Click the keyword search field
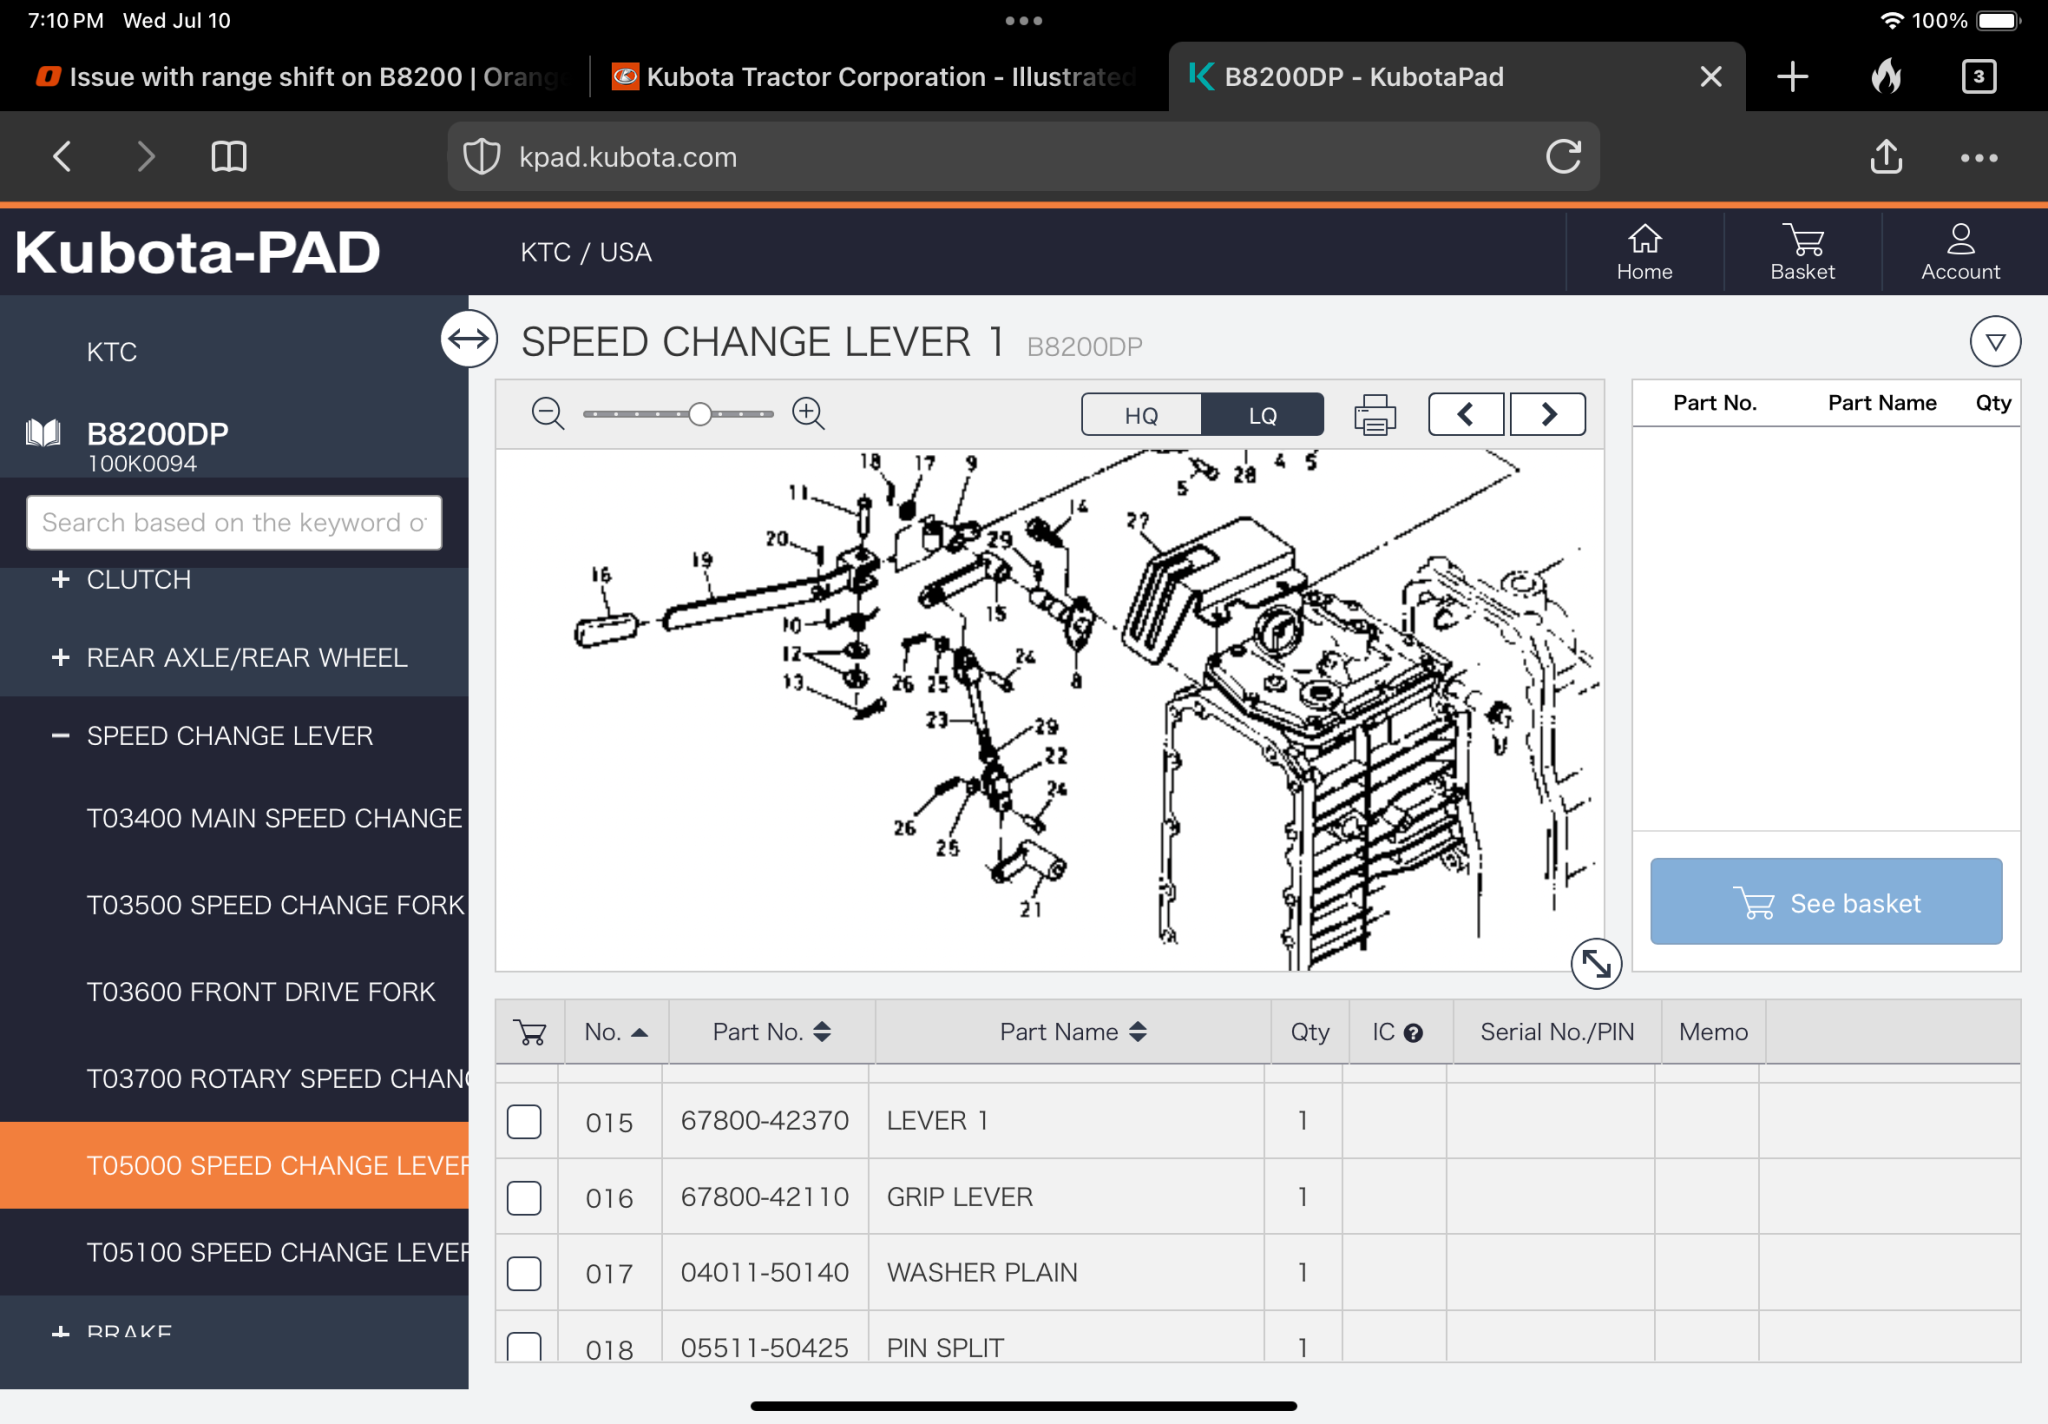 tap(234, 522)
